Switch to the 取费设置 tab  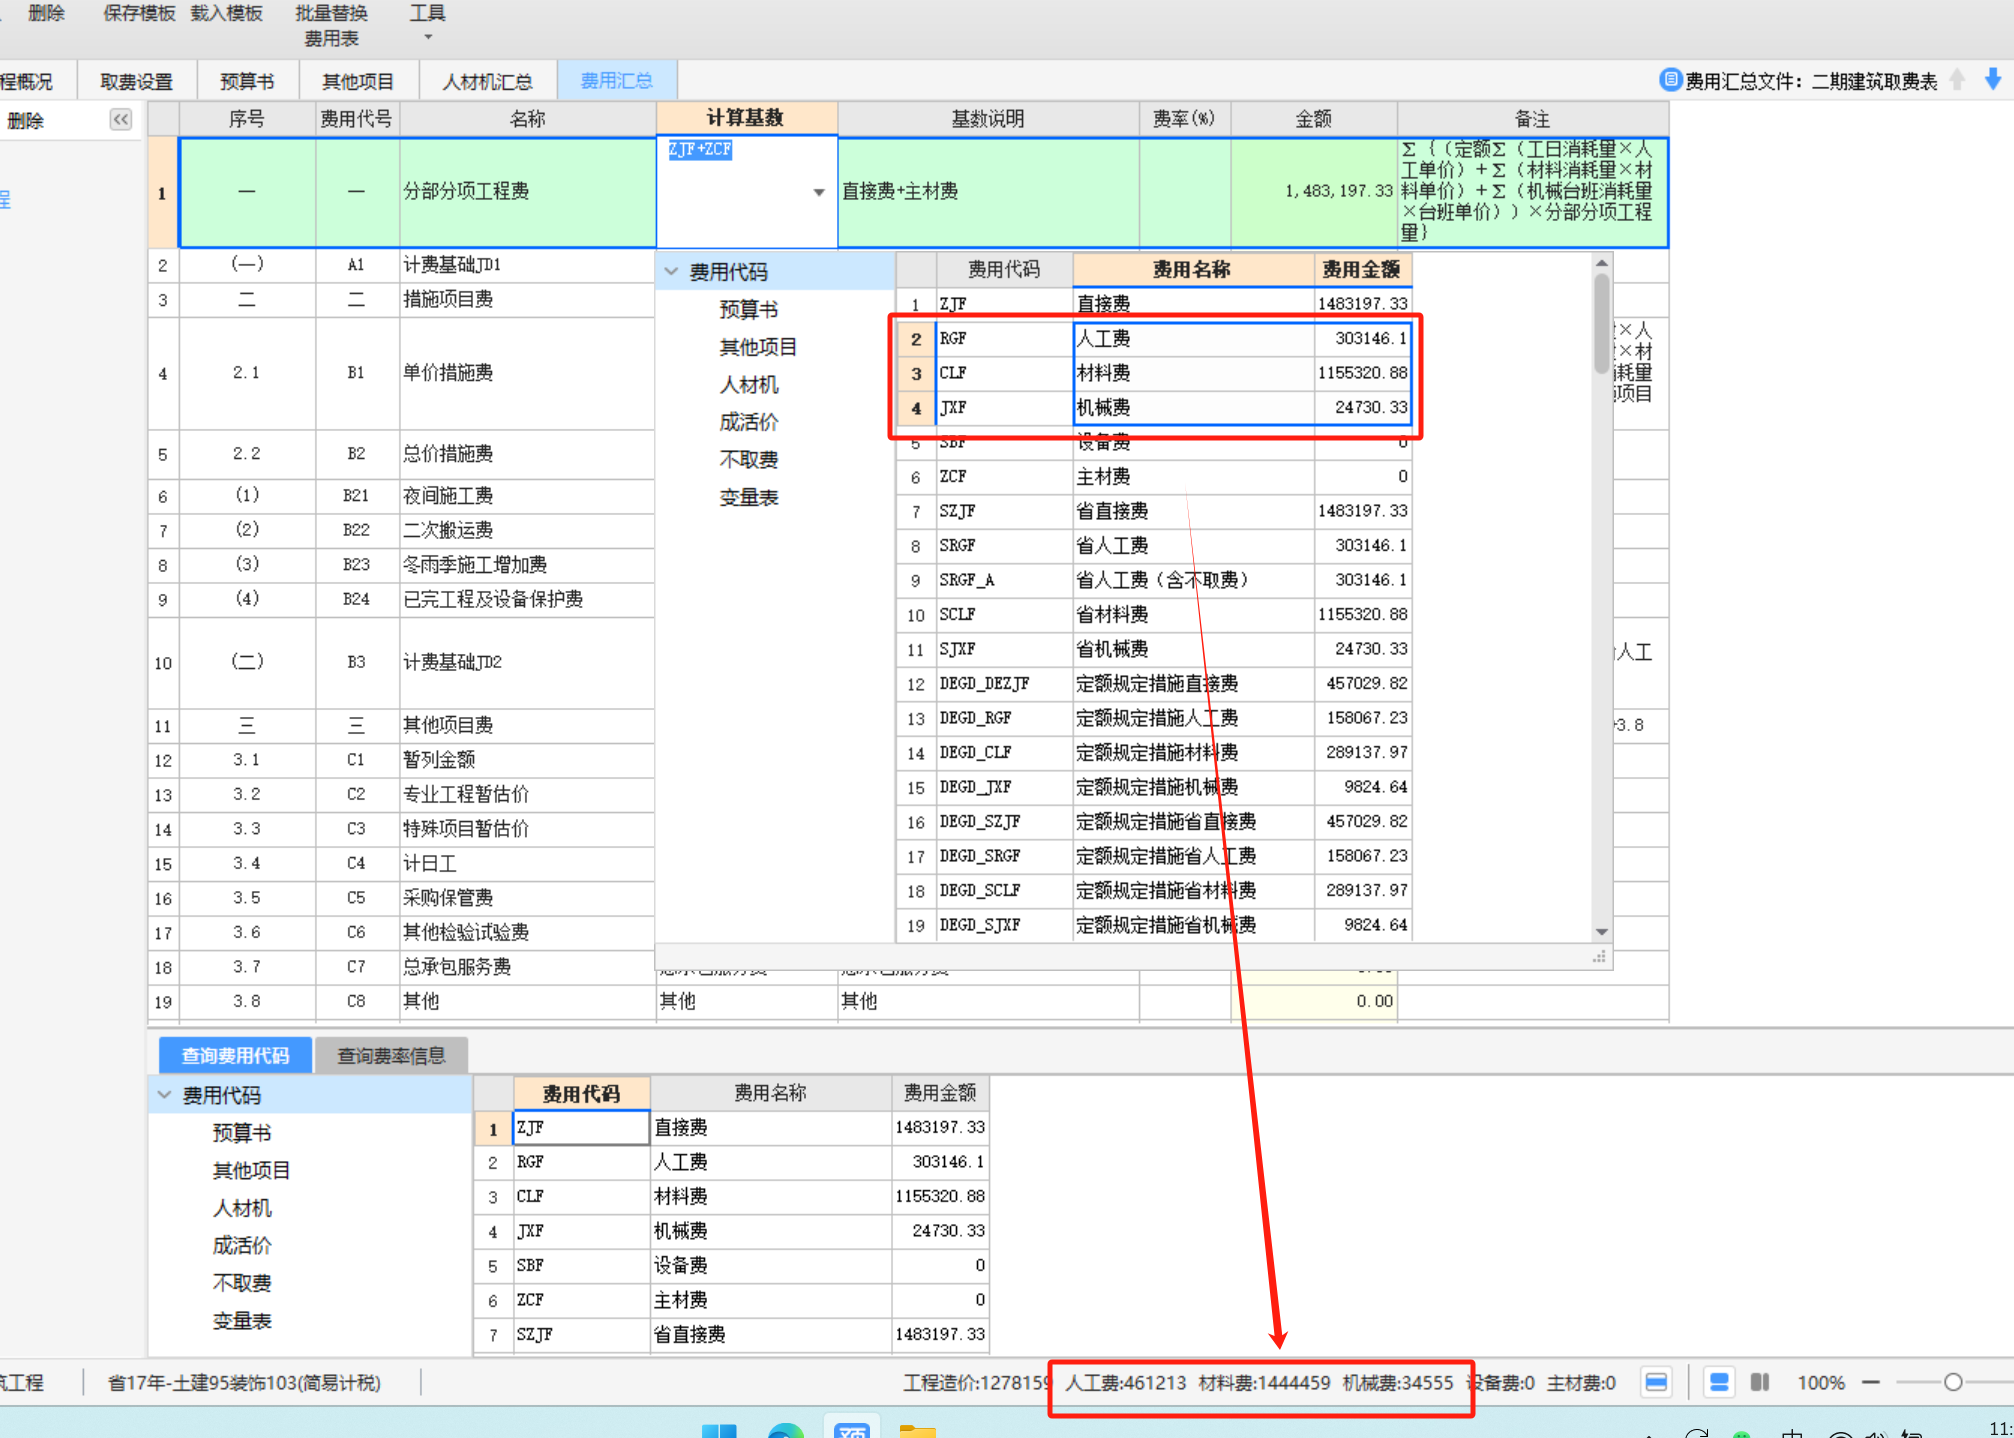[137, 81]
